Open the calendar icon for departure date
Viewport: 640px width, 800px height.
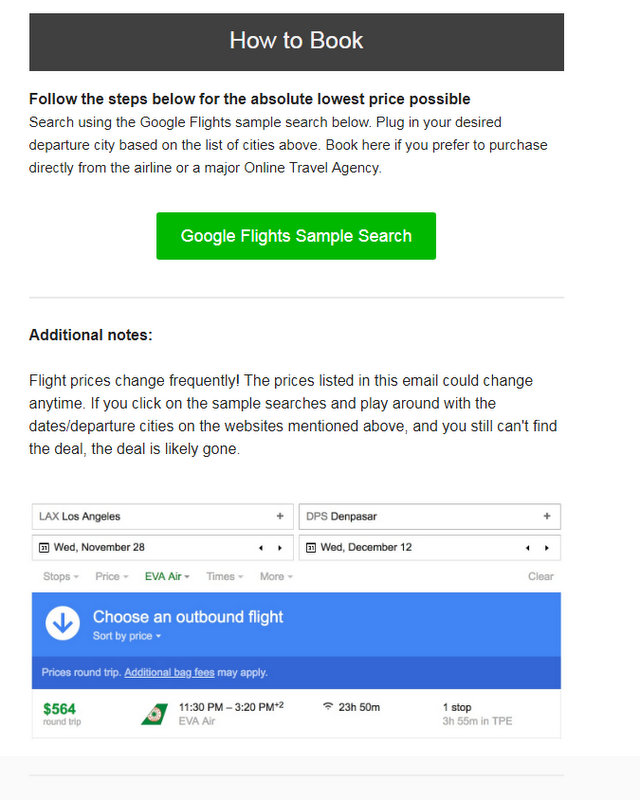tap(44, 547)
